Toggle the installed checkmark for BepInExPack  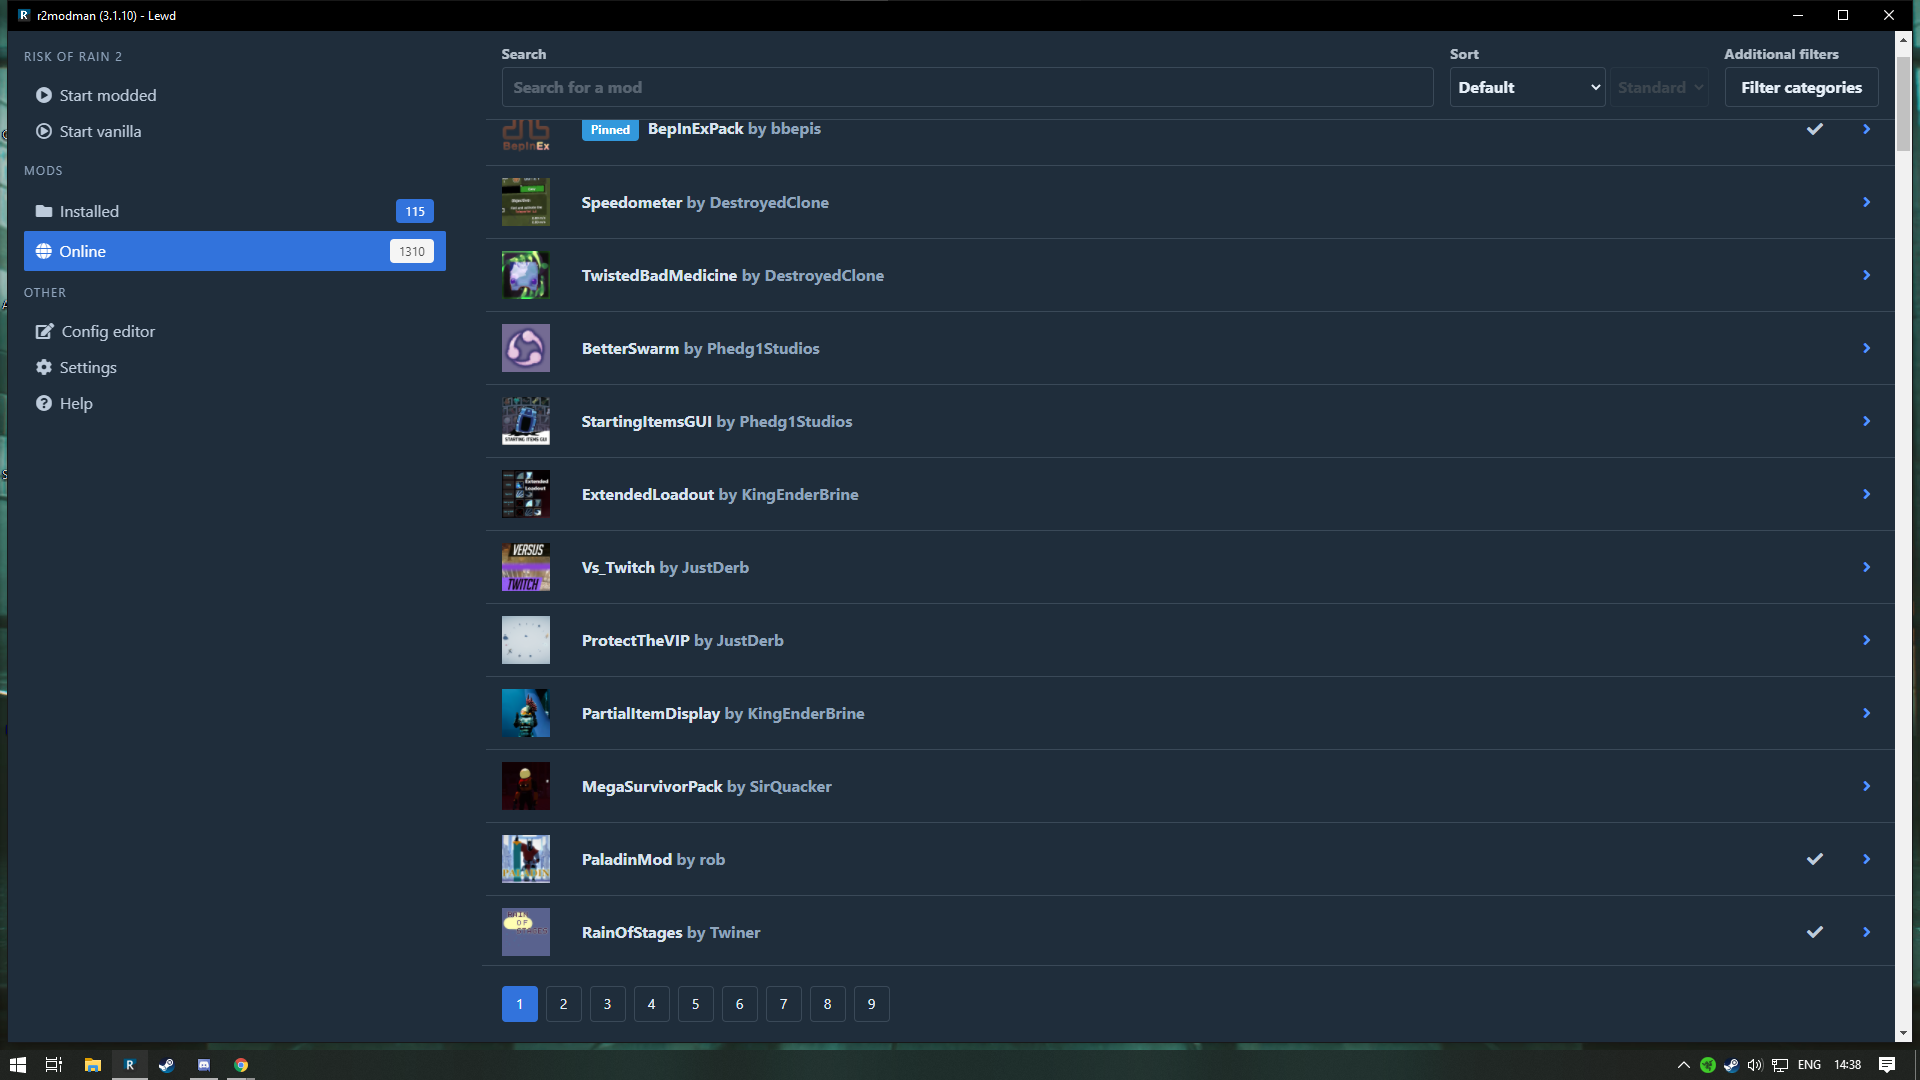pos(1815,129)
